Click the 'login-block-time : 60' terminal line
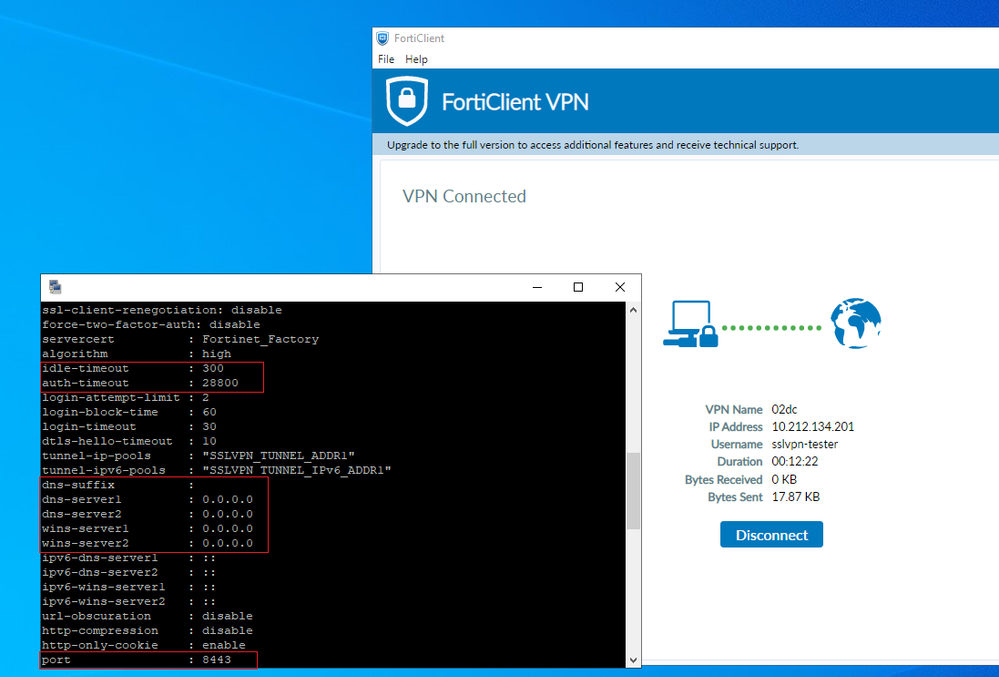999x677 pixels. pyautogui.click(x=129, y=412)
